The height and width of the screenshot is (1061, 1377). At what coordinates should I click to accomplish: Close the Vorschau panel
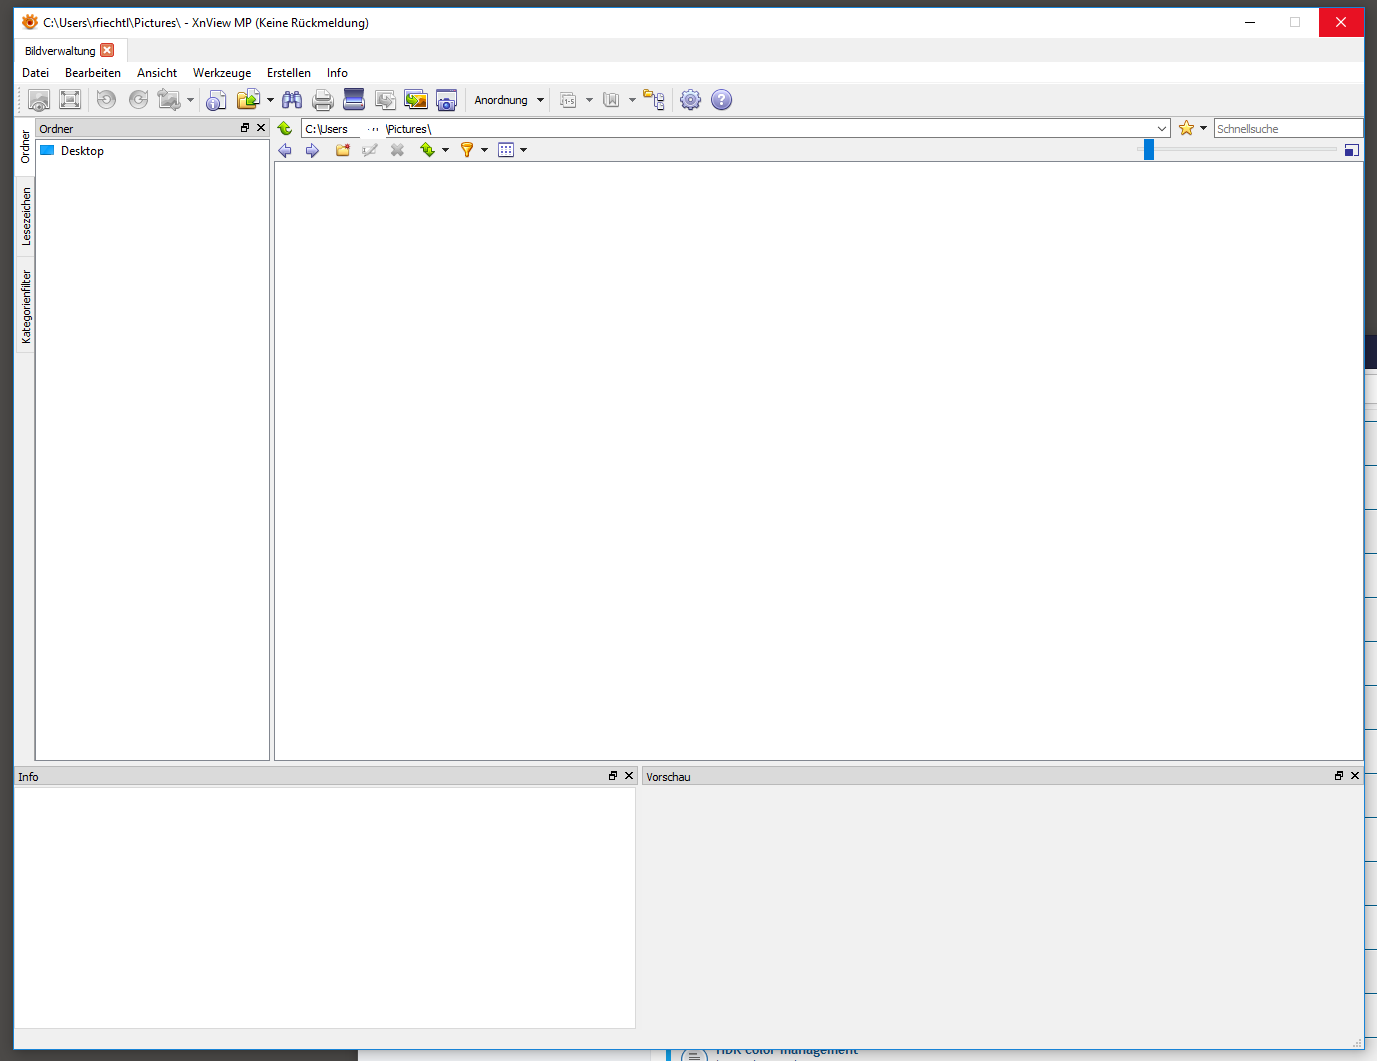click(x=1355, y=776)
